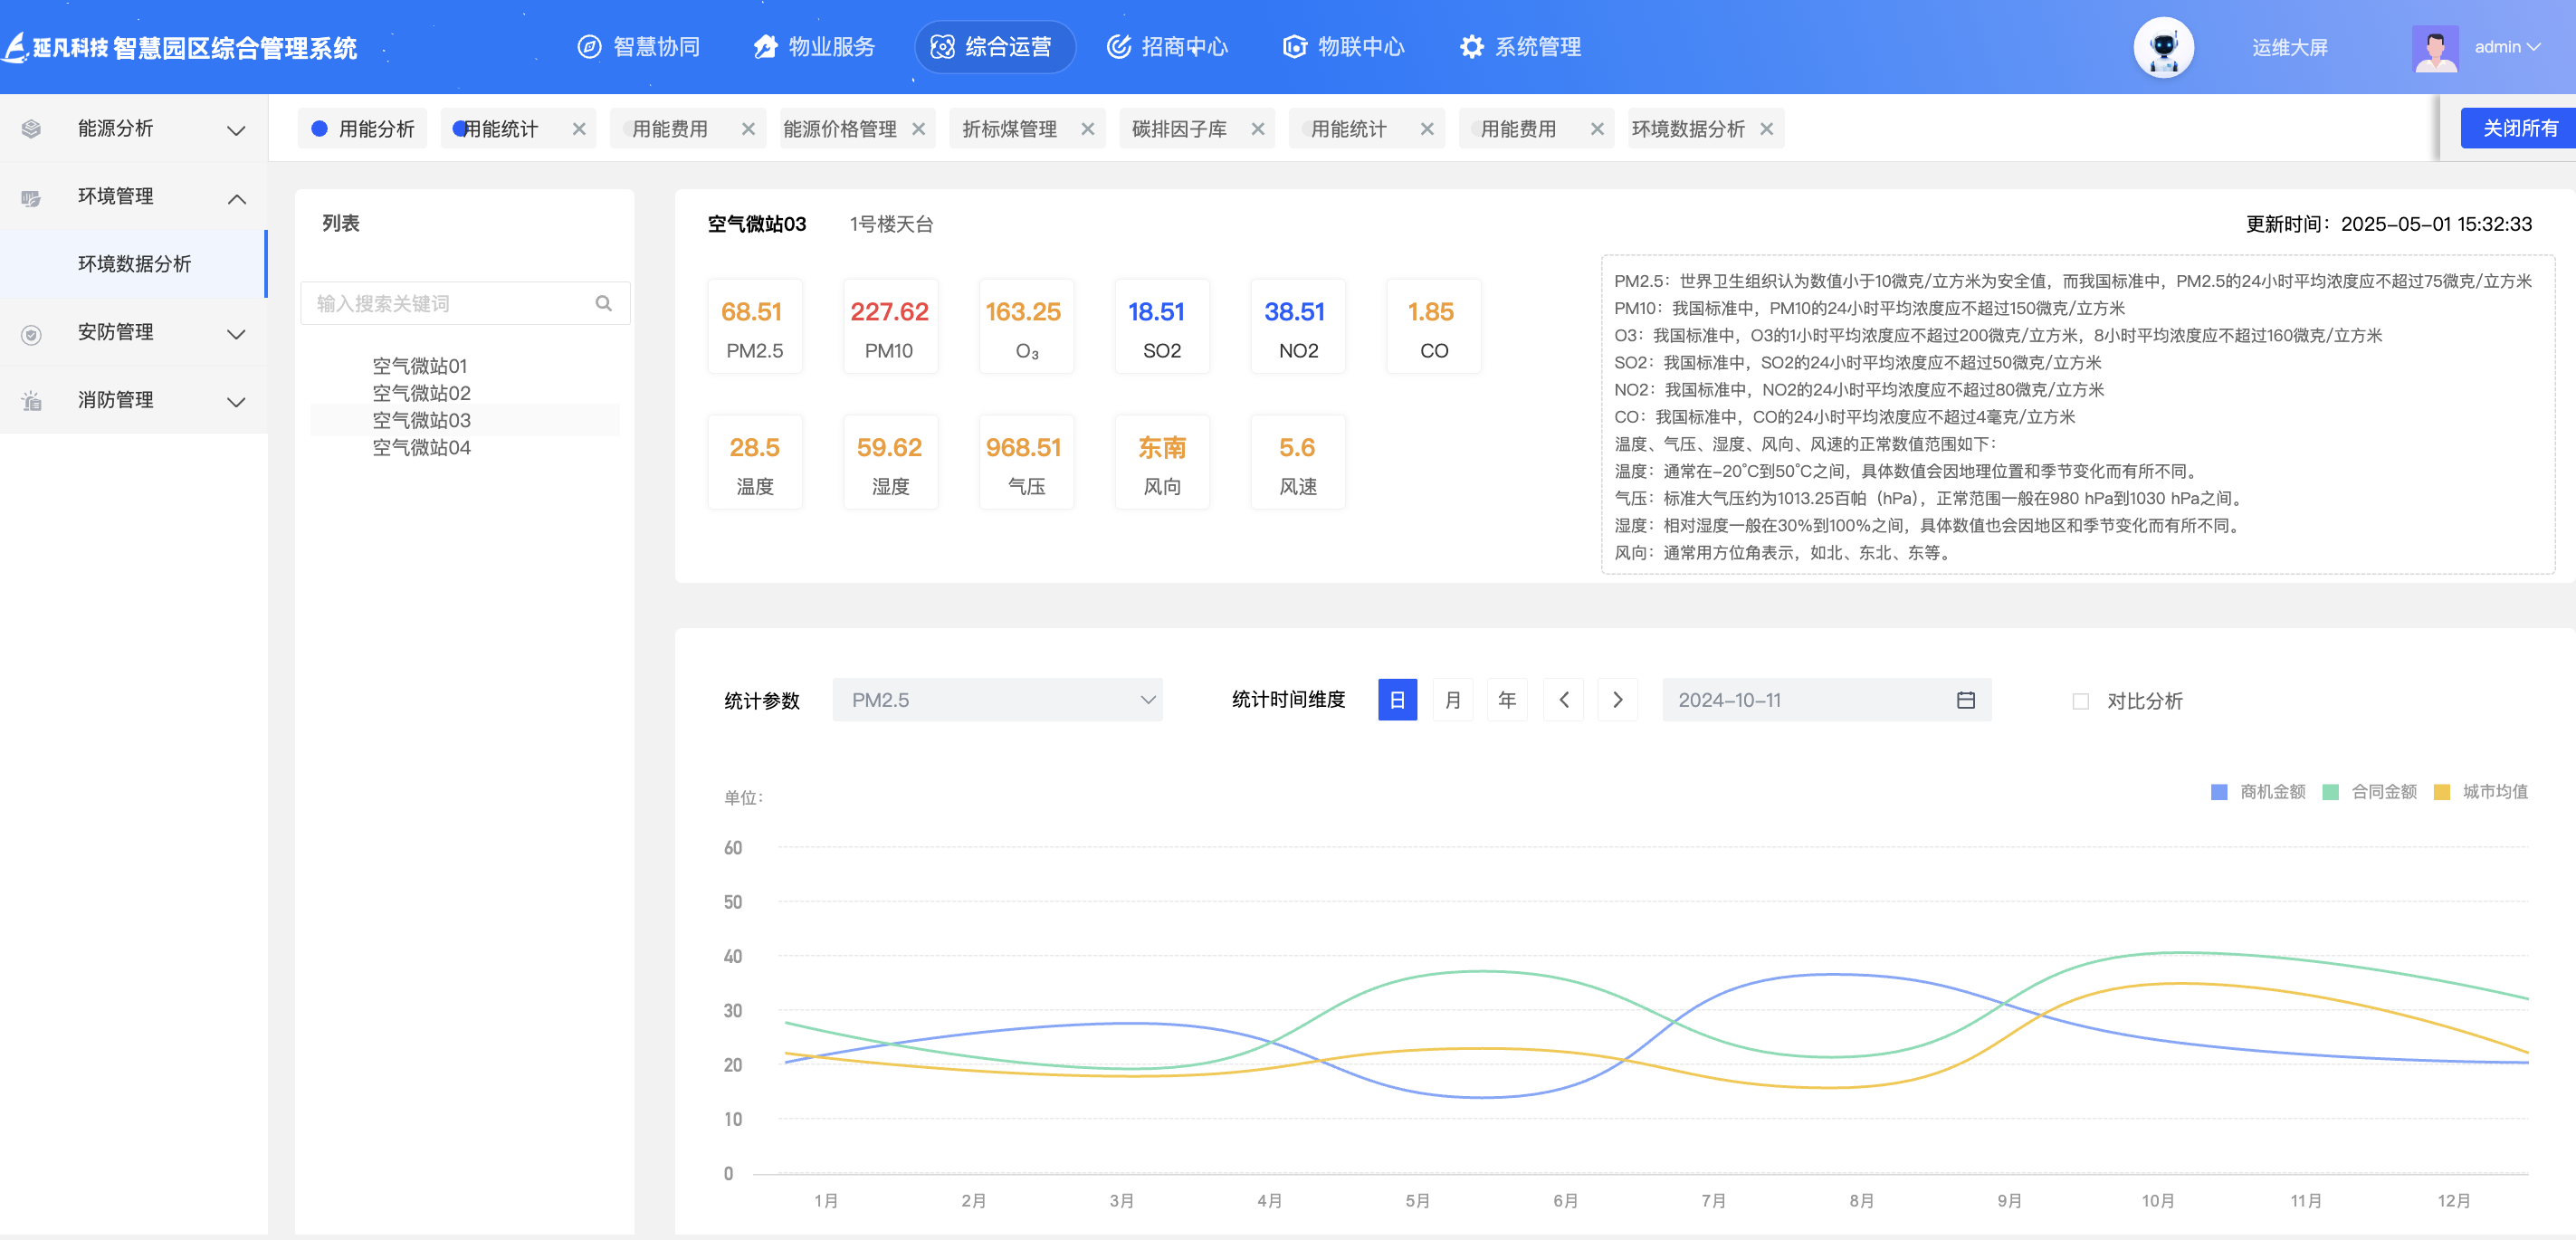Viewport: 2576px width, 1240px height.
Task: Select the 月 time dimension option
Action: pyautogui.click(x=1452, y=700)
